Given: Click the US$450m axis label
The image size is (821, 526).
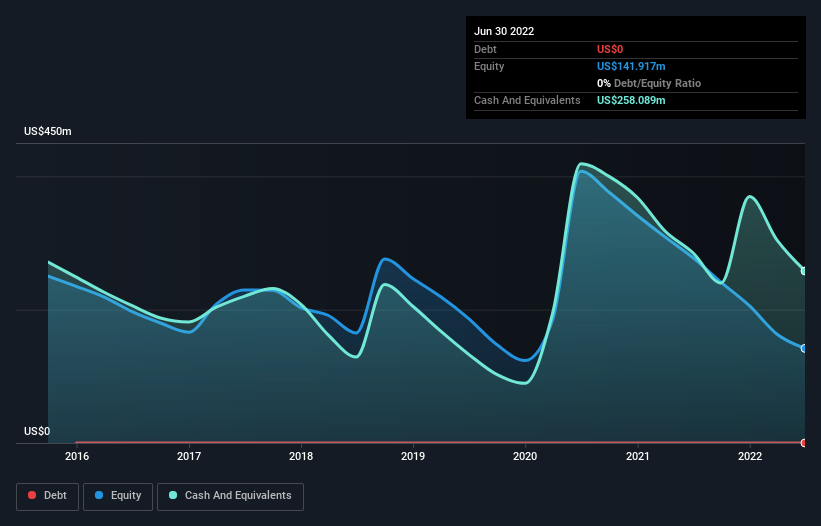Looking at the screenshot, I should (48, 131).
